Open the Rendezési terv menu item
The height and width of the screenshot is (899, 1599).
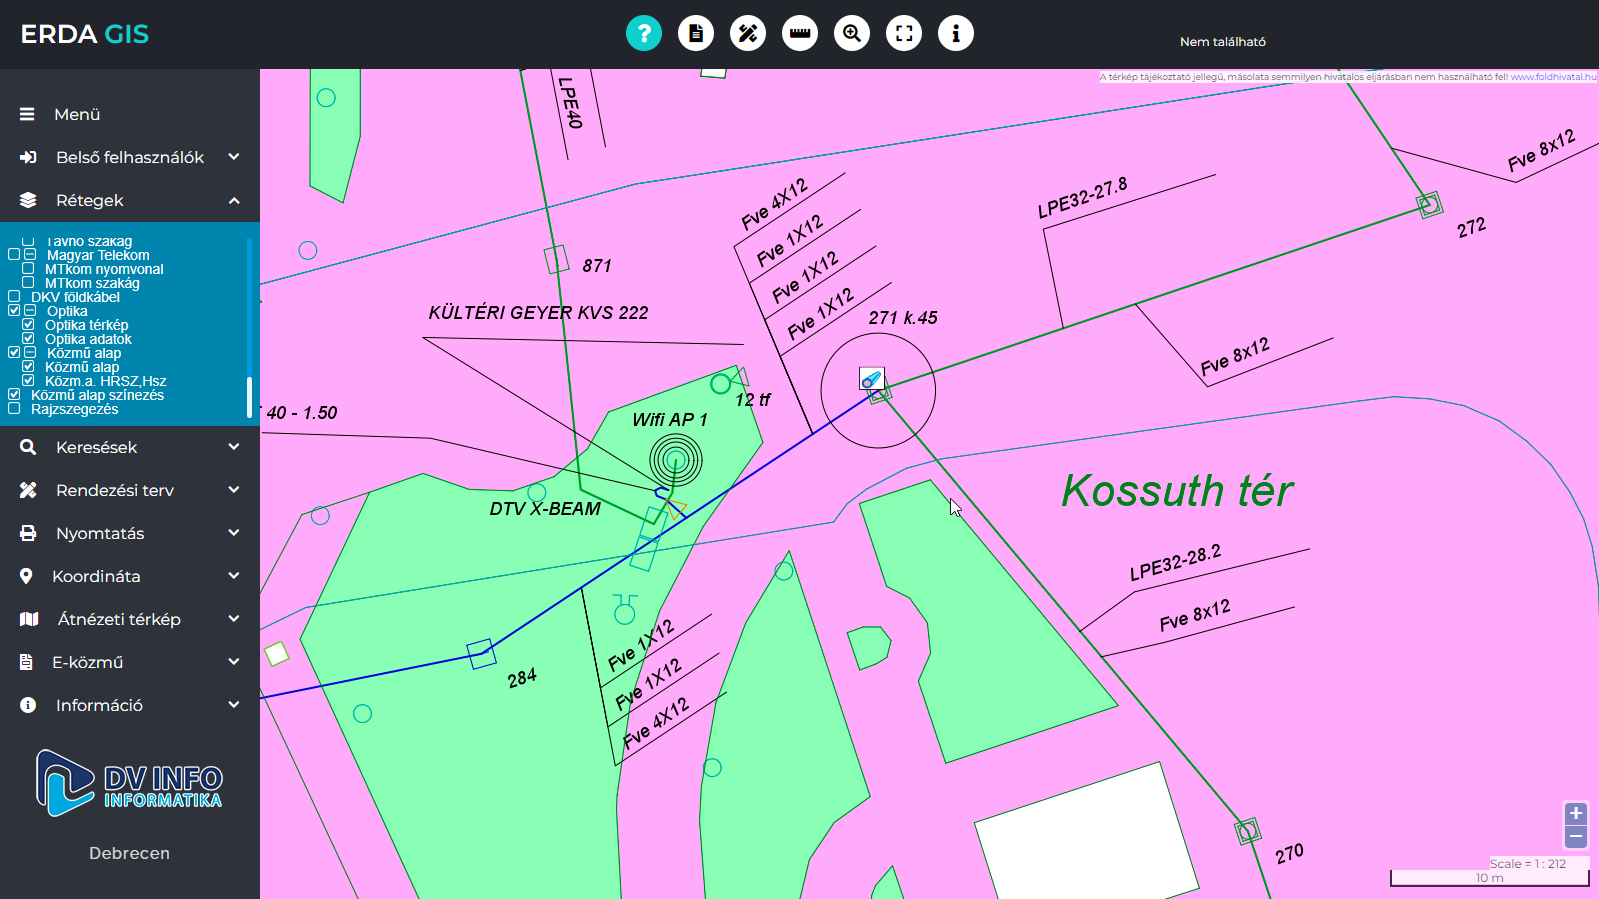tap(130, 490)
